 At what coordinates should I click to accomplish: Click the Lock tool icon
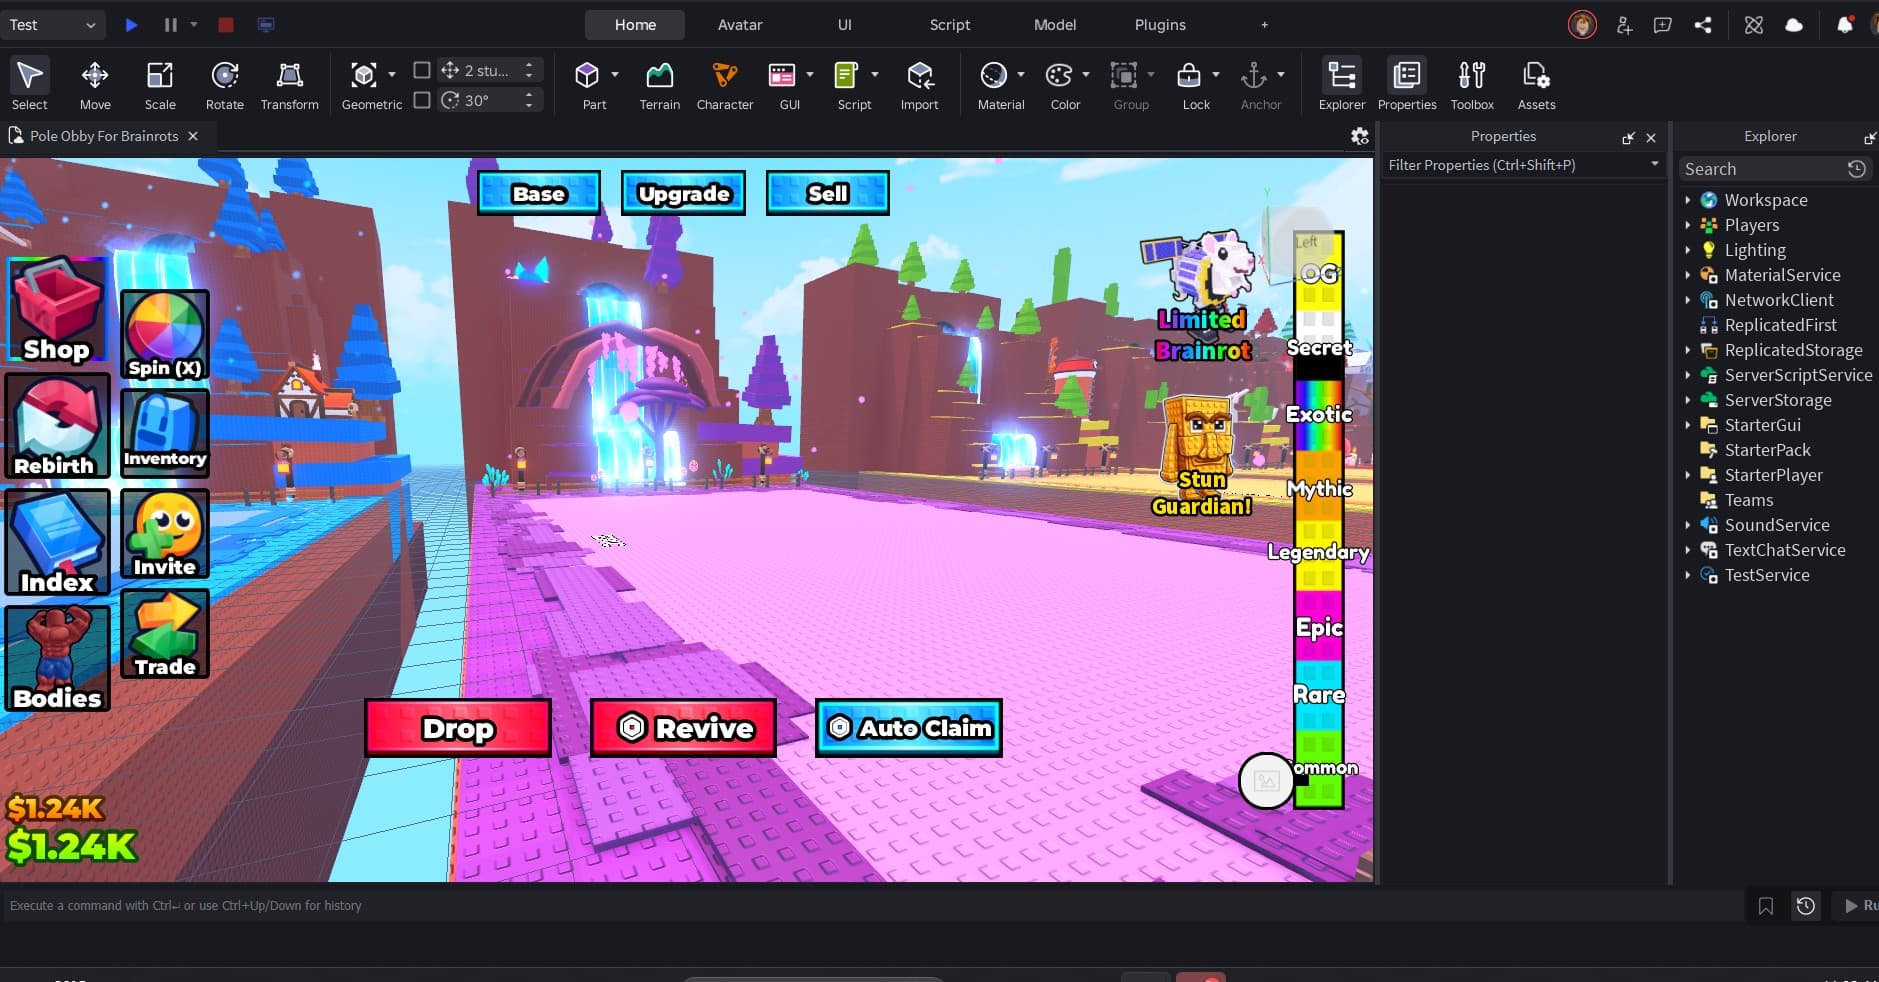(1189, 75)
